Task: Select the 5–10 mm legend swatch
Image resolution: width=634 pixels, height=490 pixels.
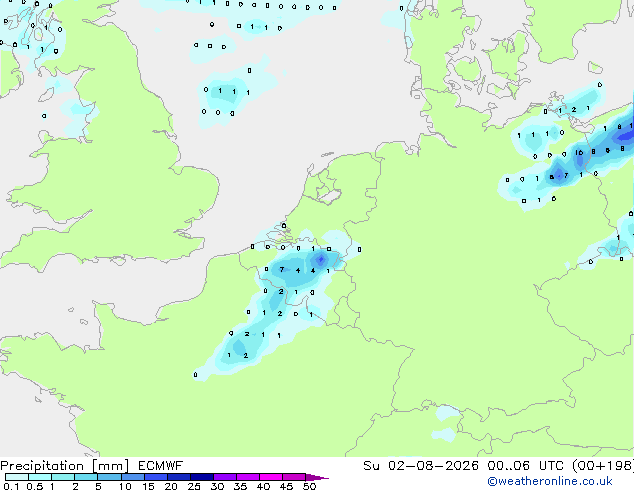Action: tap(109, 477)
